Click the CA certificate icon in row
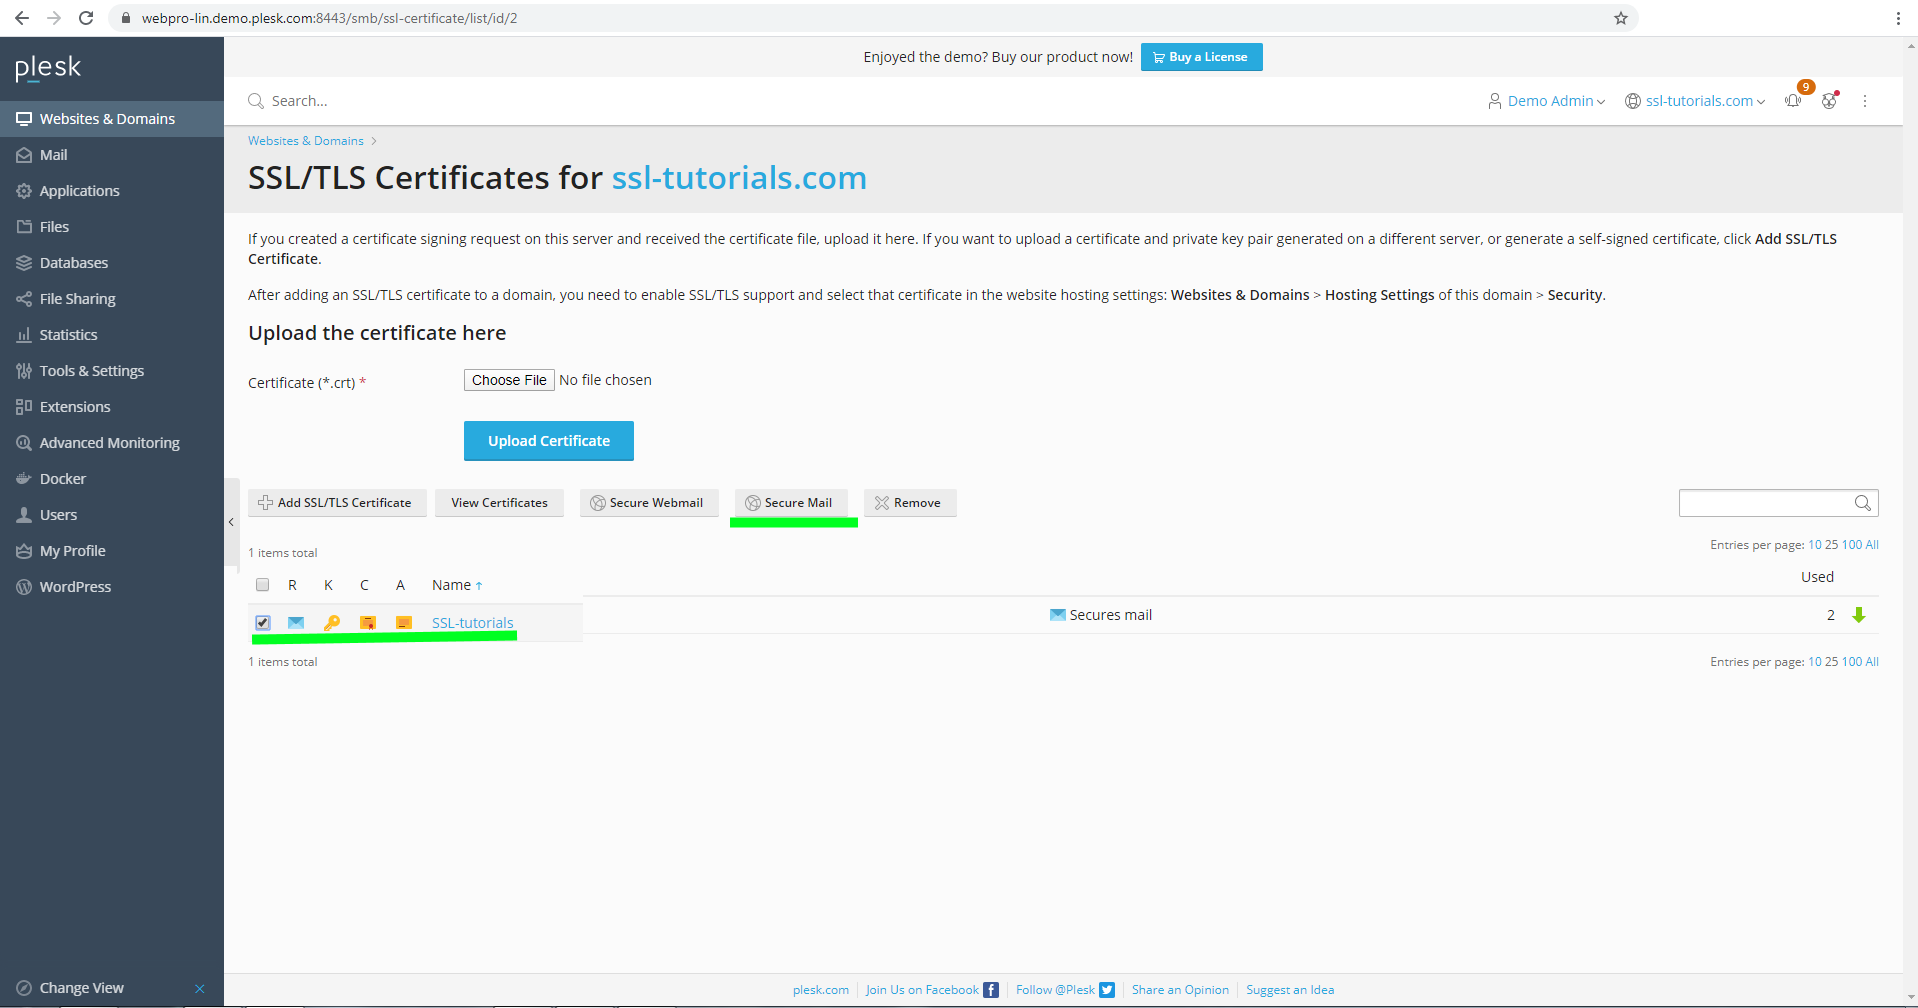Image resolution: width=1918 pixels, height=1008 pixels. click(x=404, y=623)
